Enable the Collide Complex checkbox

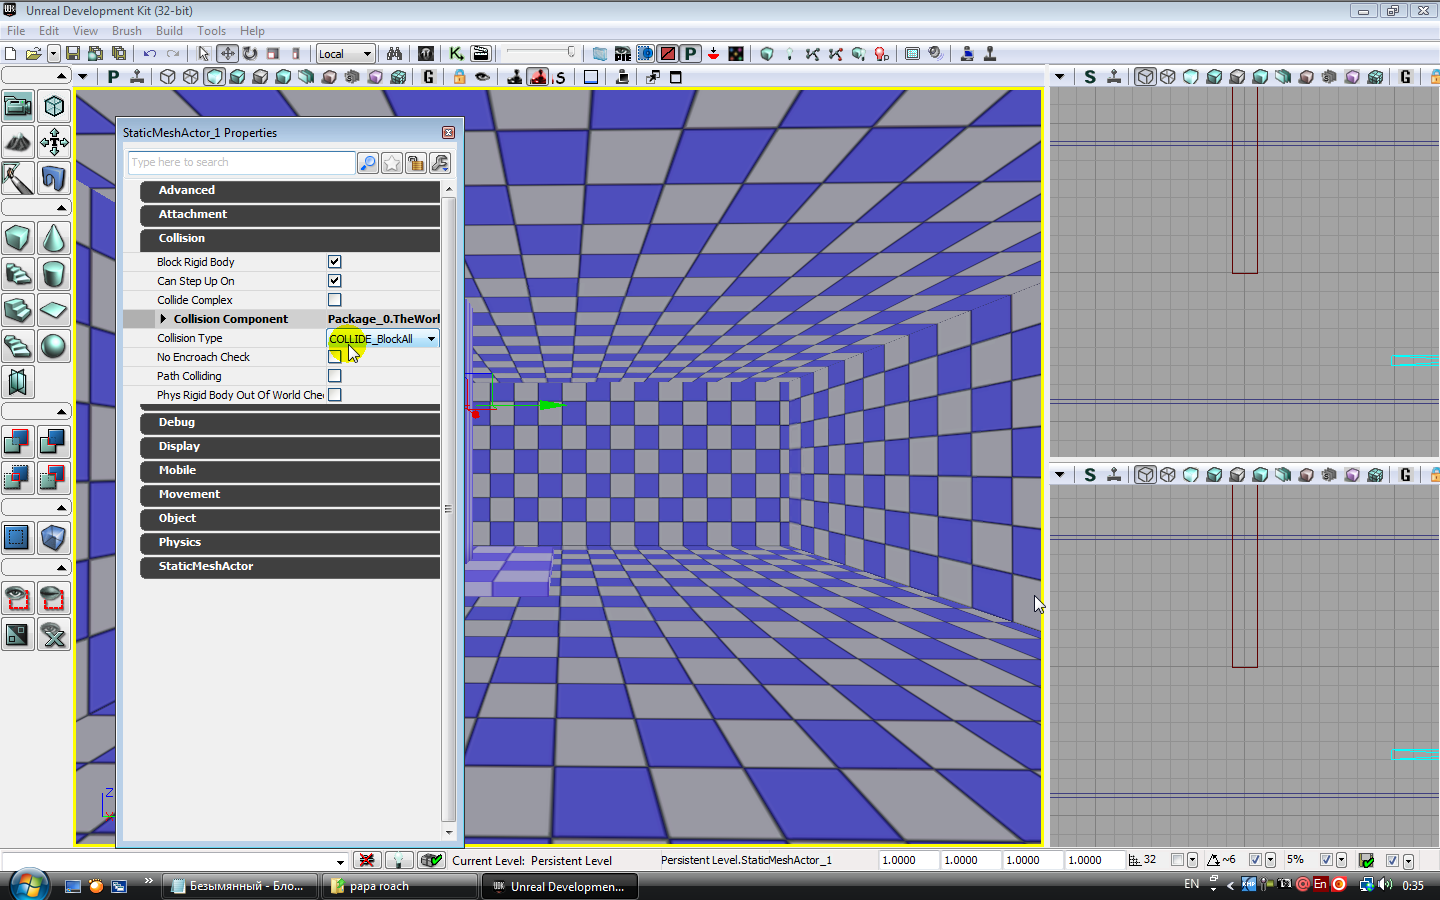click(335, 300)
